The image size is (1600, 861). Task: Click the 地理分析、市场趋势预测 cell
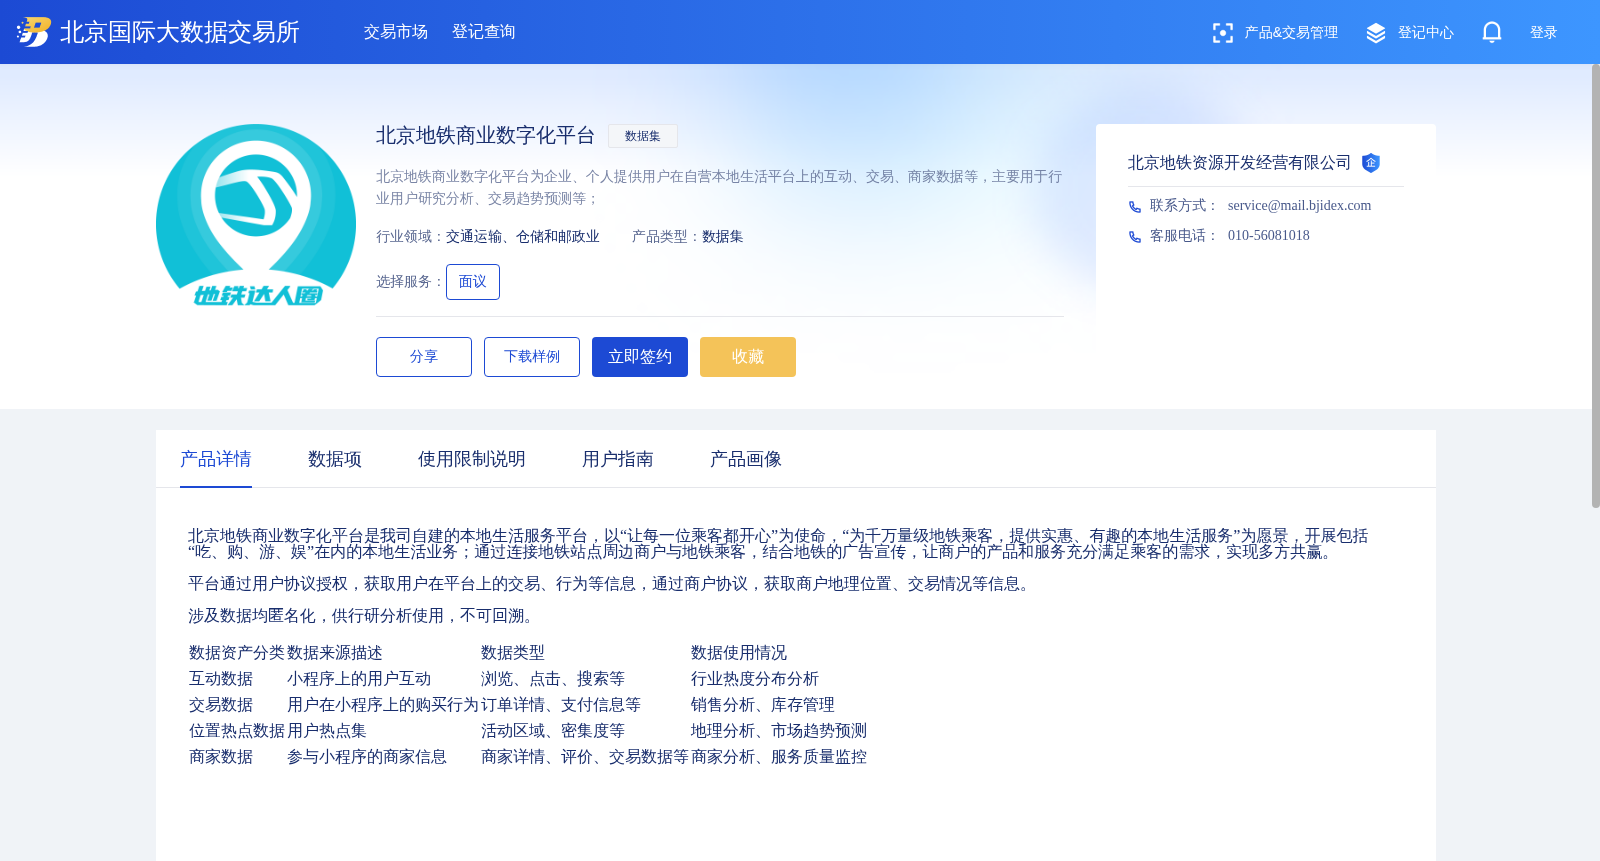coord(779,731)
